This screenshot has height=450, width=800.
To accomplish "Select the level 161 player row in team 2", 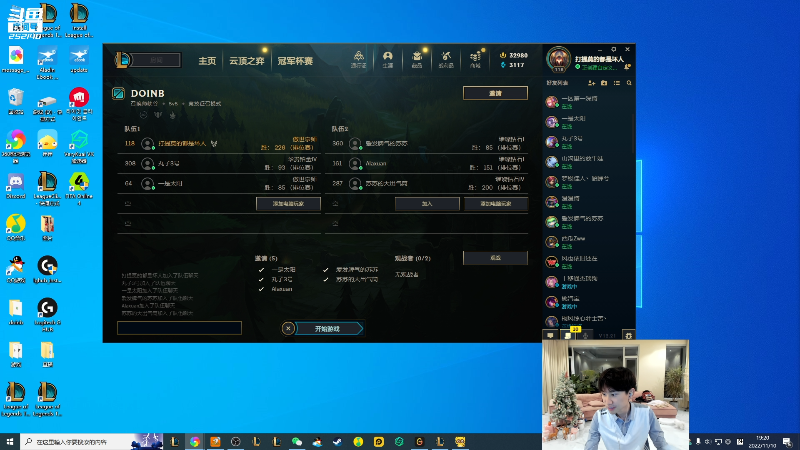I will (427, 163).
